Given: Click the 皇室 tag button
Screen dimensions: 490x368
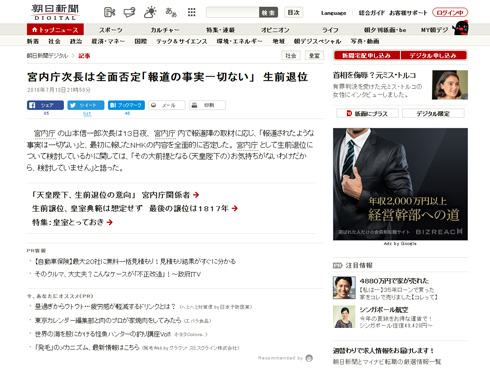Looking at the screenshot, I should click(x=315, y=56).
